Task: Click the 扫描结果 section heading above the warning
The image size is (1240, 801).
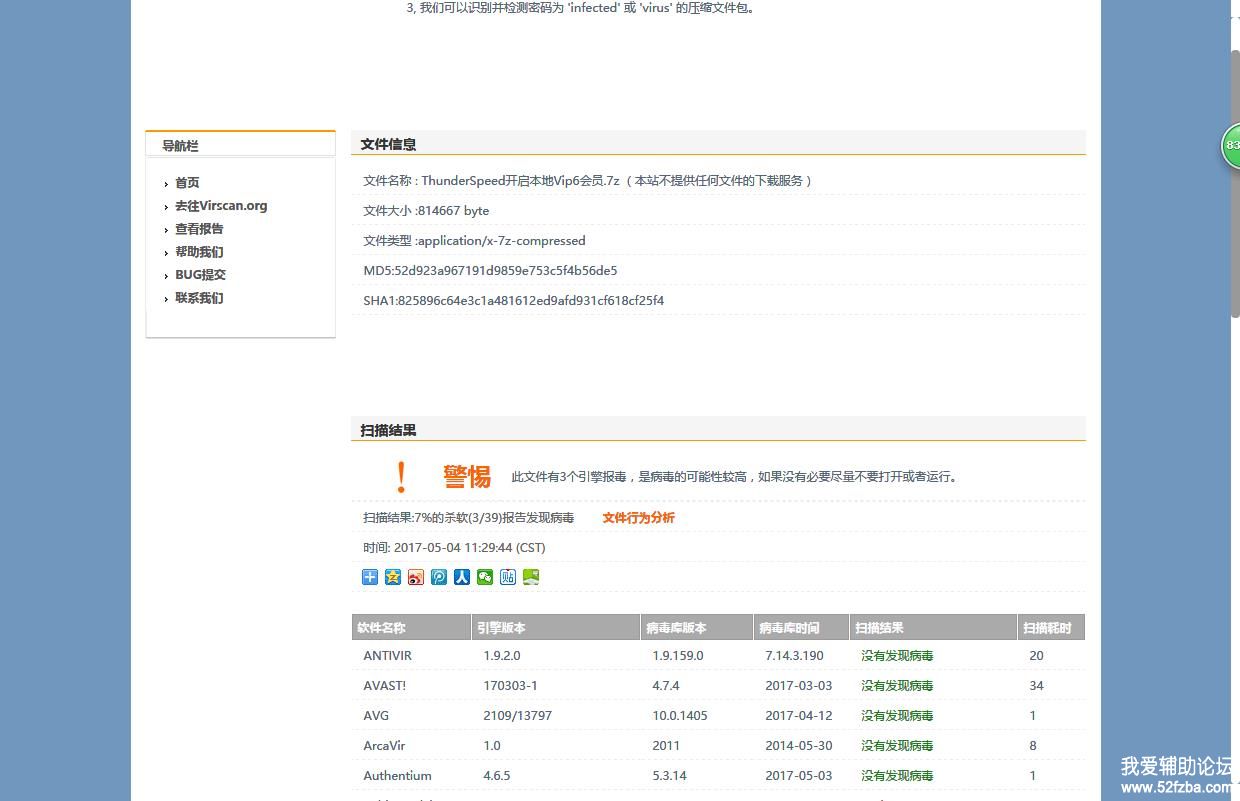Action: (x=388, y=430)
